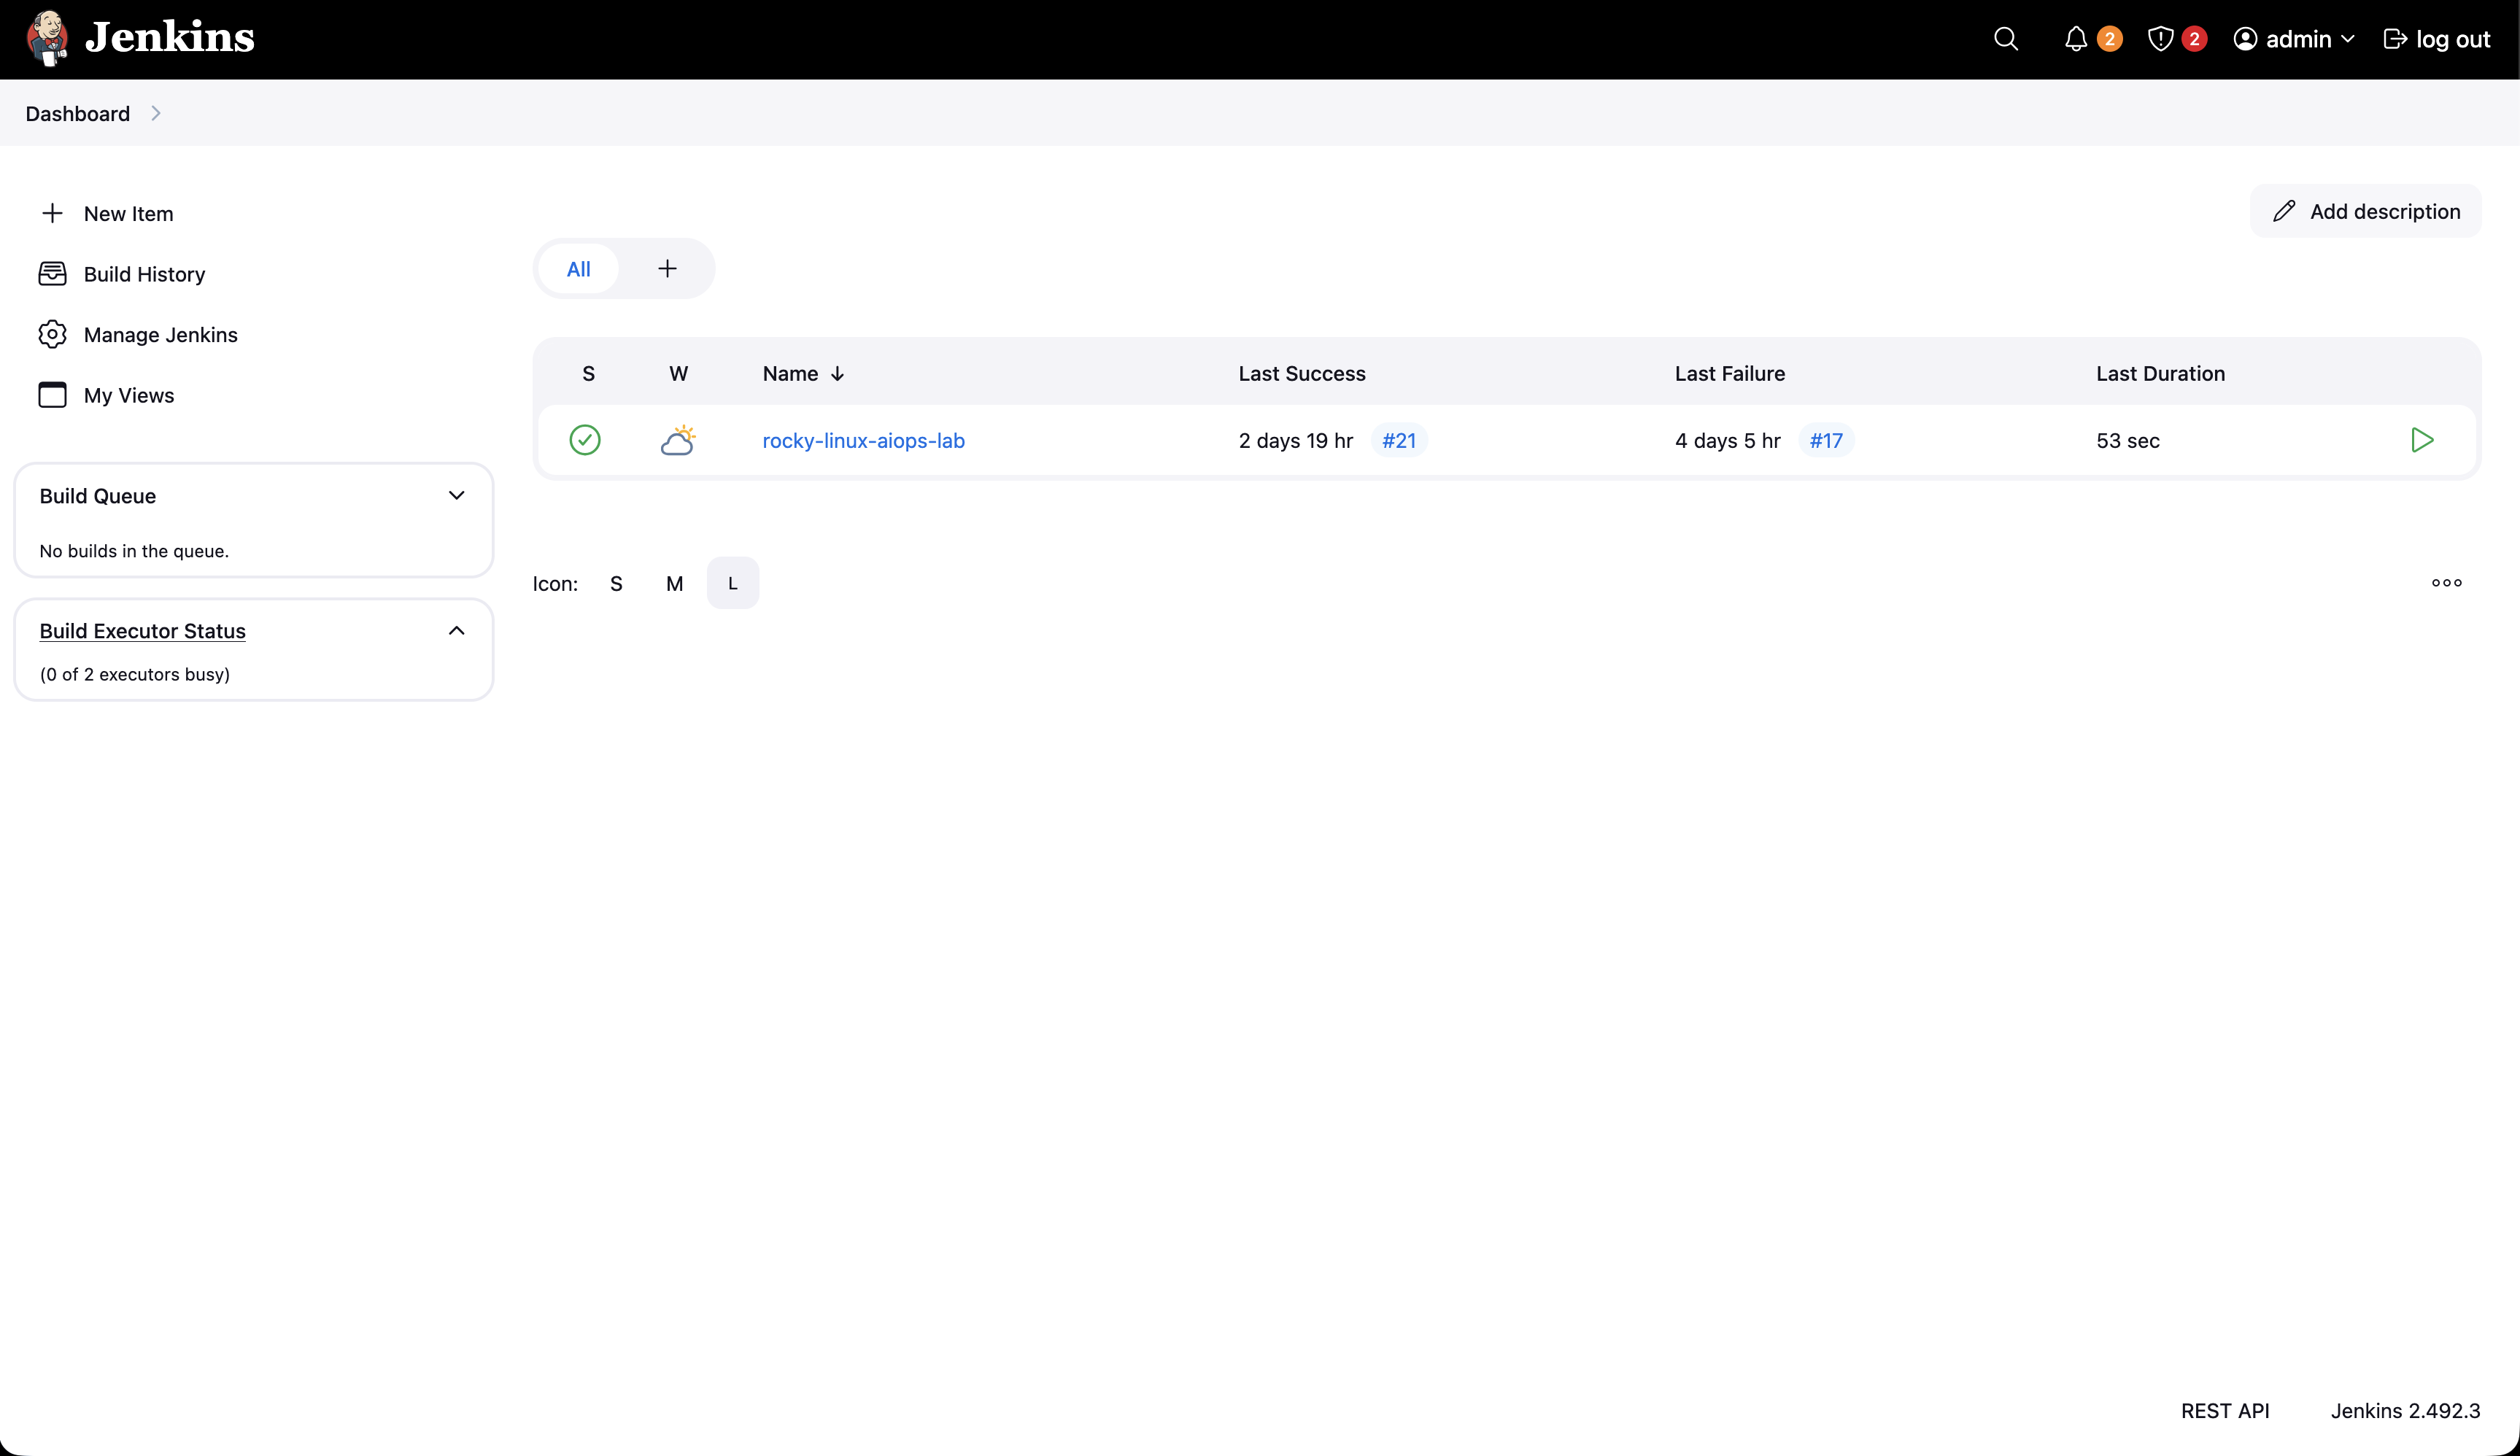Open the New Item link
The image size is (2520, 1456).
click(128, 213)
